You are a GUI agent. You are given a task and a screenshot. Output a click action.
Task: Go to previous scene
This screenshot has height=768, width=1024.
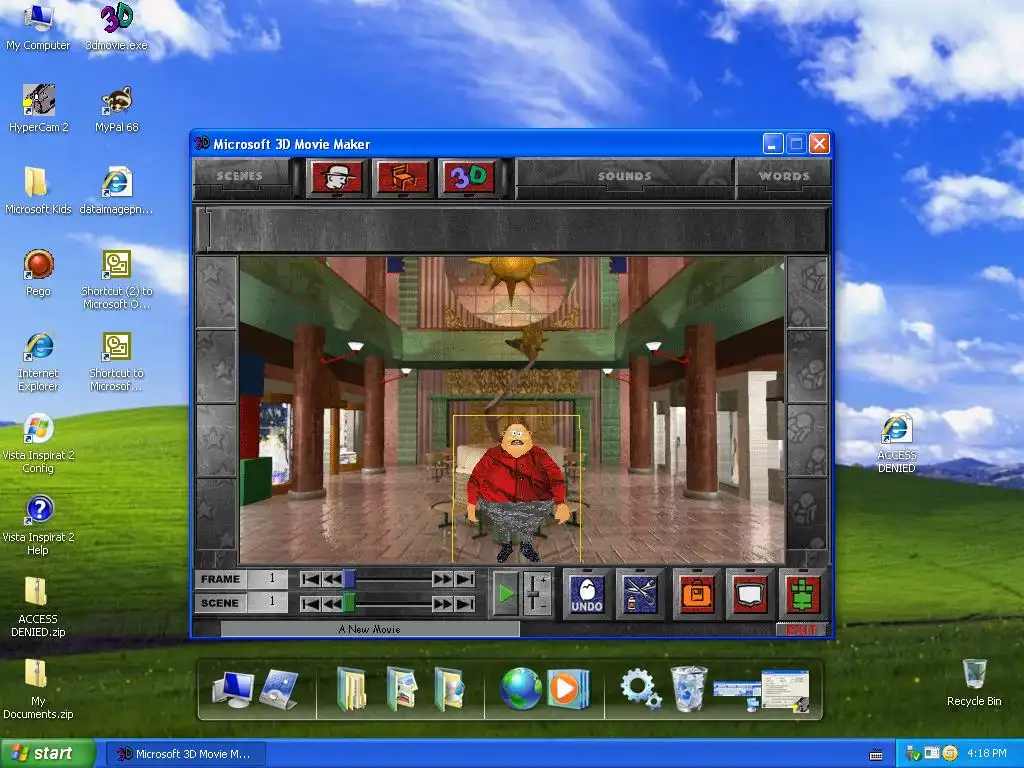[332, 603]
